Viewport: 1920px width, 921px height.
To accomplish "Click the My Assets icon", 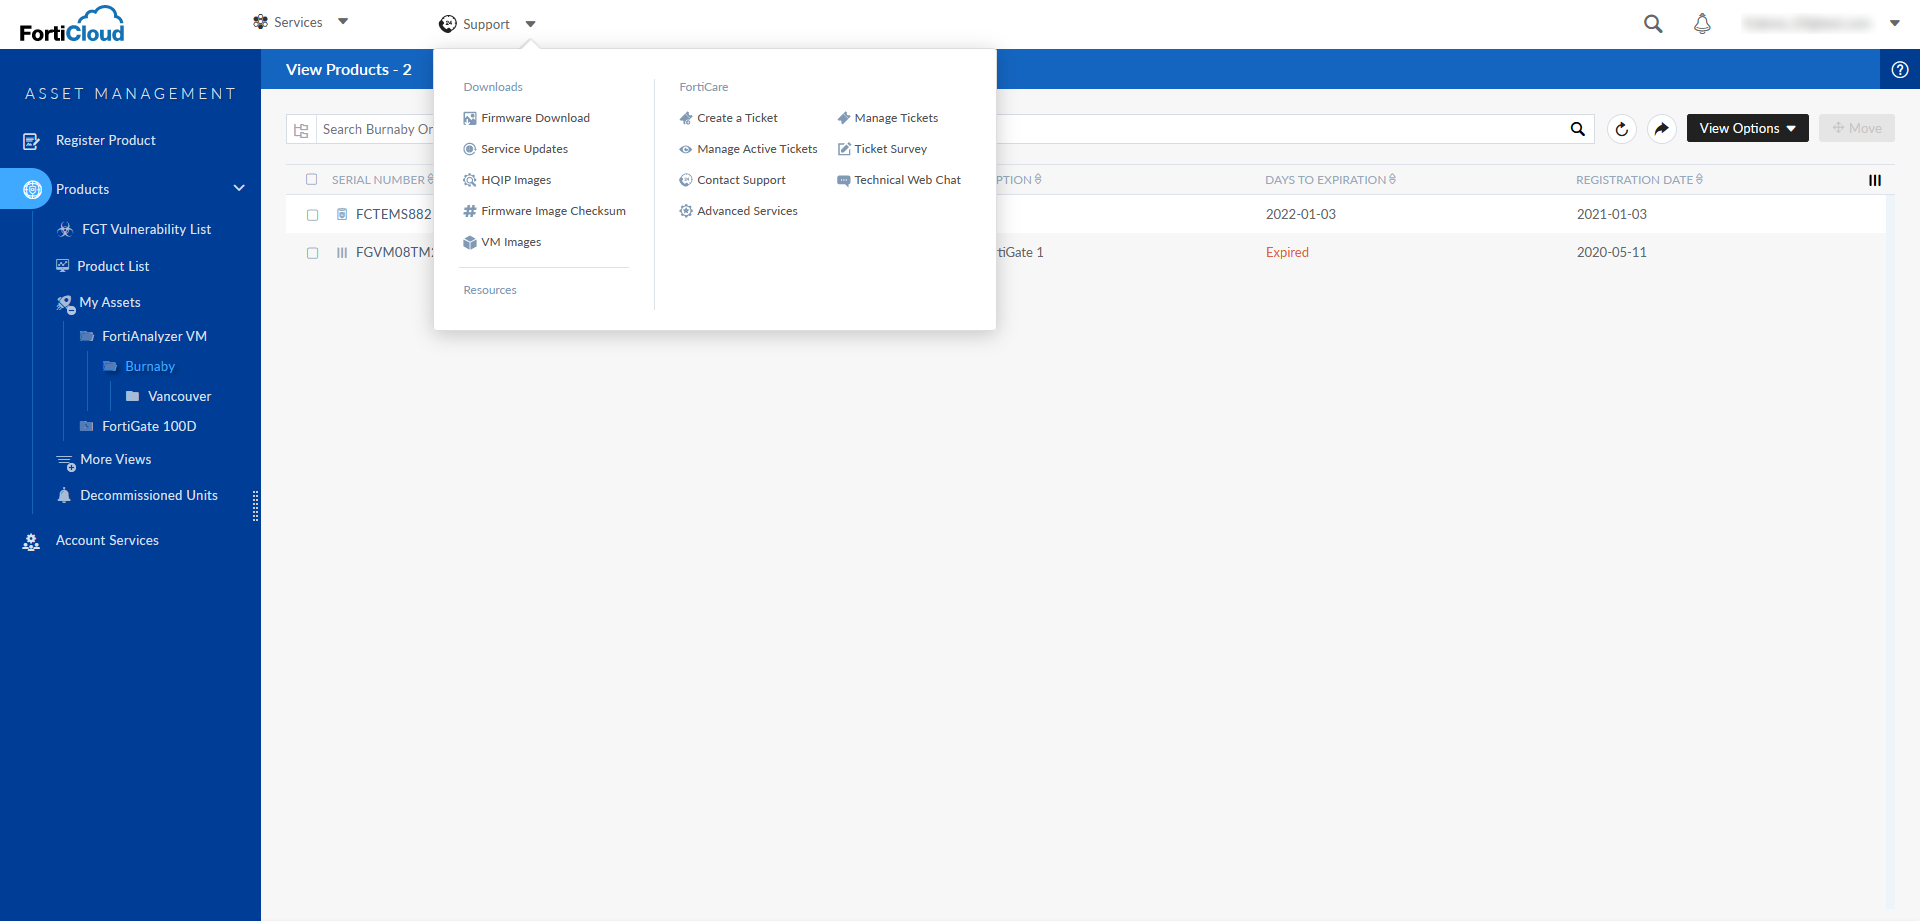I will click(x=65, y=304).
